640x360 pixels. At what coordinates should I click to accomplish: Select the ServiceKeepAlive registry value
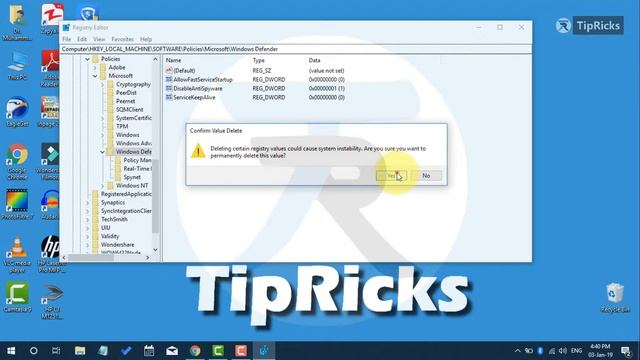pyautogui.click(x=194, y=98)
